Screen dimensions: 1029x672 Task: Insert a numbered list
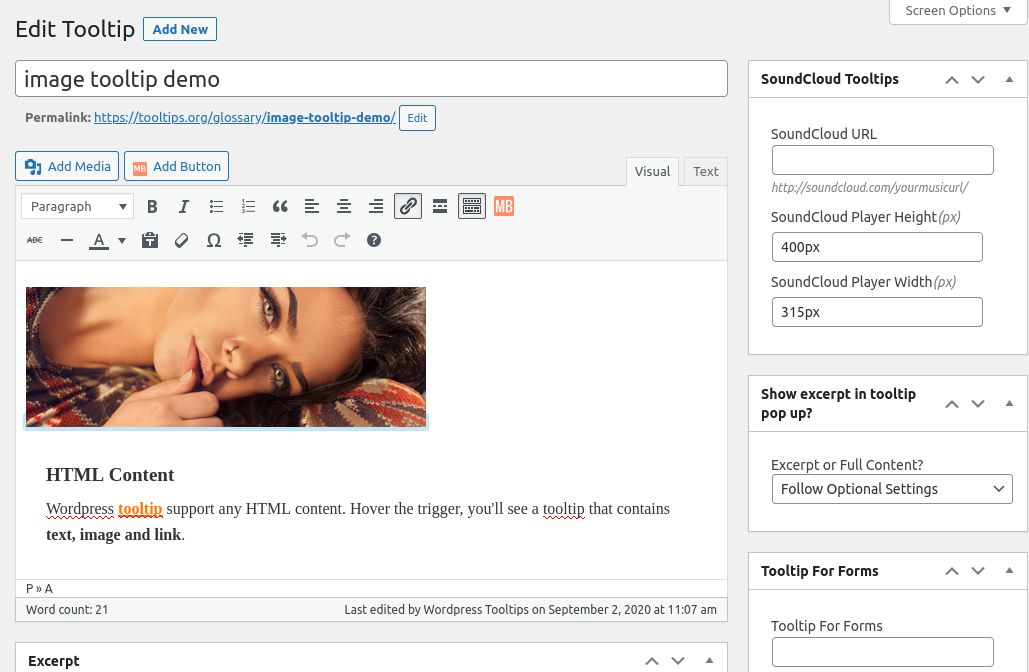coord(248,207)
